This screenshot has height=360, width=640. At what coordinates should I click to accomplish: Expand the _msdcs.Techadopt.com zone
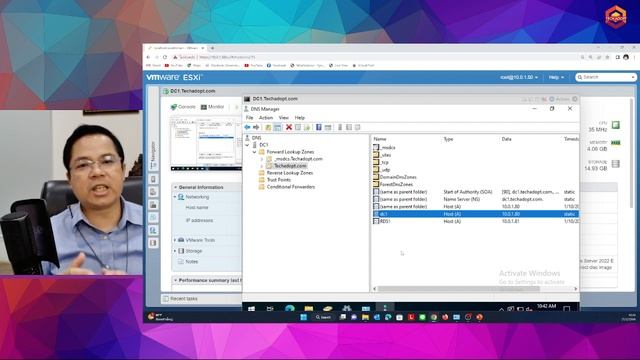[x=262, y=159]
